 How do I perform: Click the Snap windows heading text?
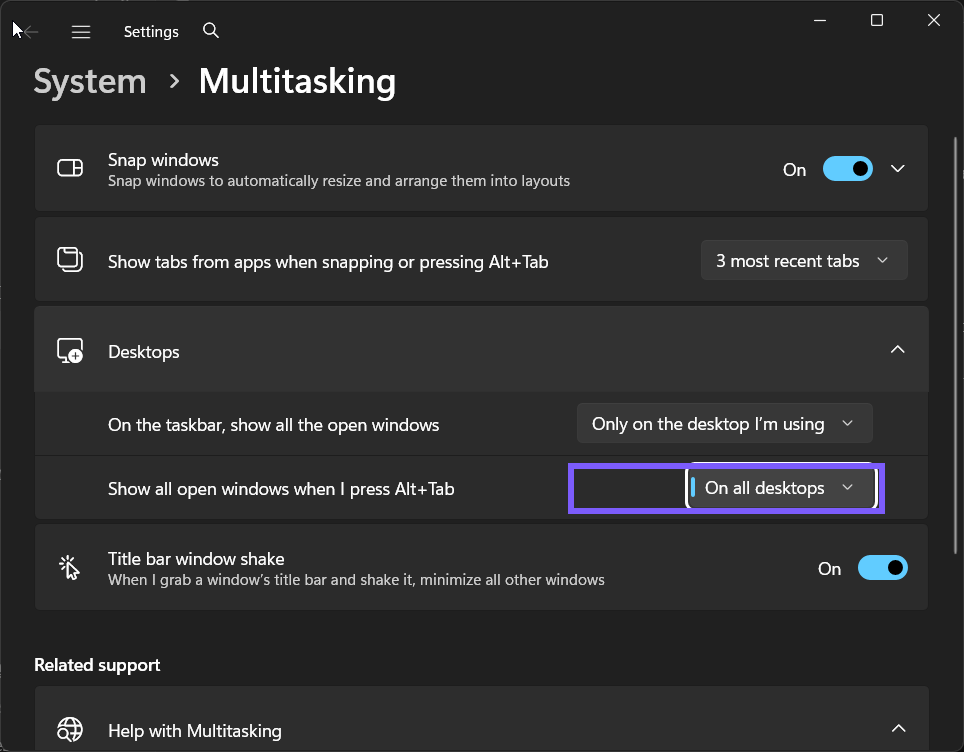pyautogui.click(x=163, y=160)
